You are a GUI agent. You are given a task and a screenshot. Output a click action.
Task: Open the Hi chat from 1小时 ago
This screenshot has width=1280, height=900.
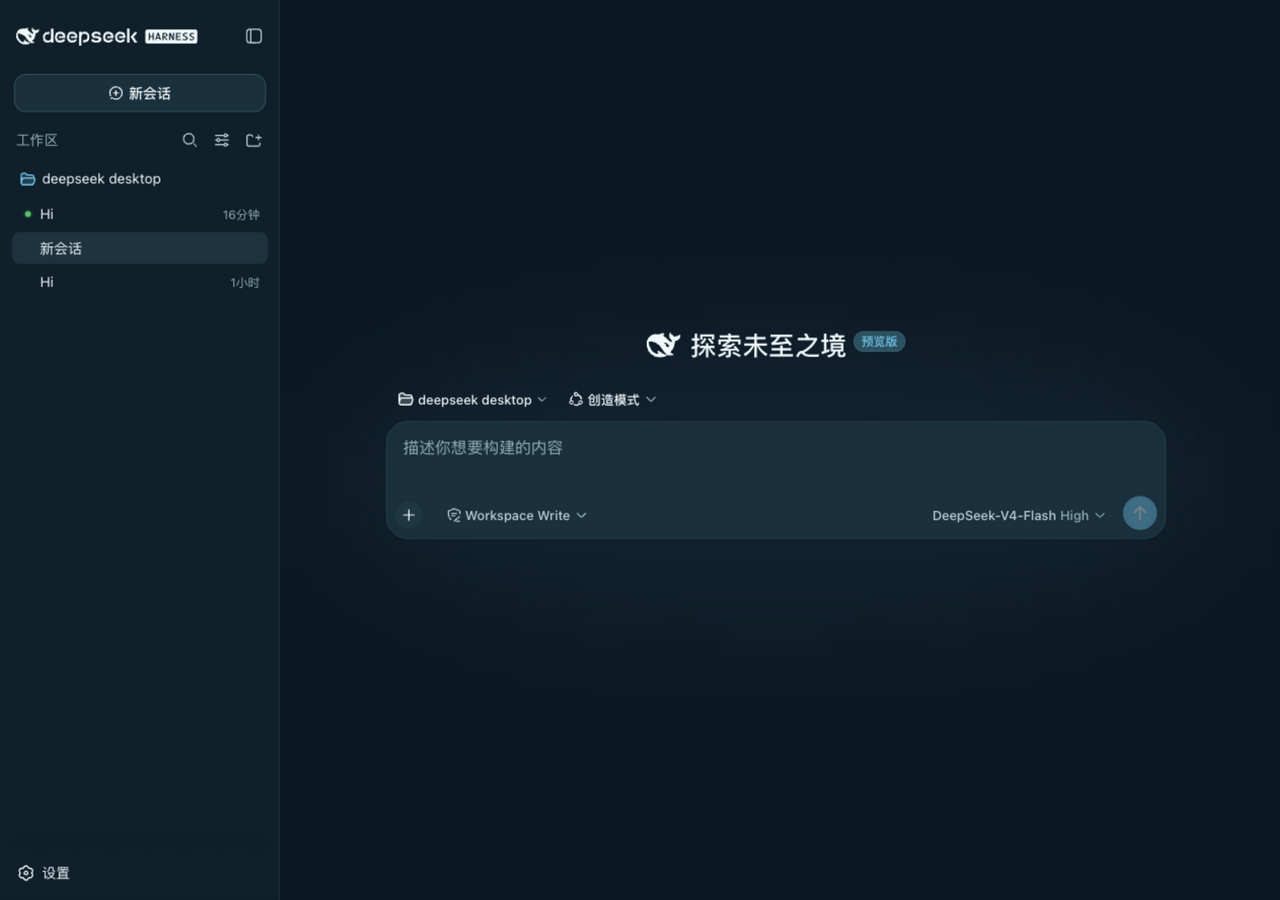coord(140,282)
